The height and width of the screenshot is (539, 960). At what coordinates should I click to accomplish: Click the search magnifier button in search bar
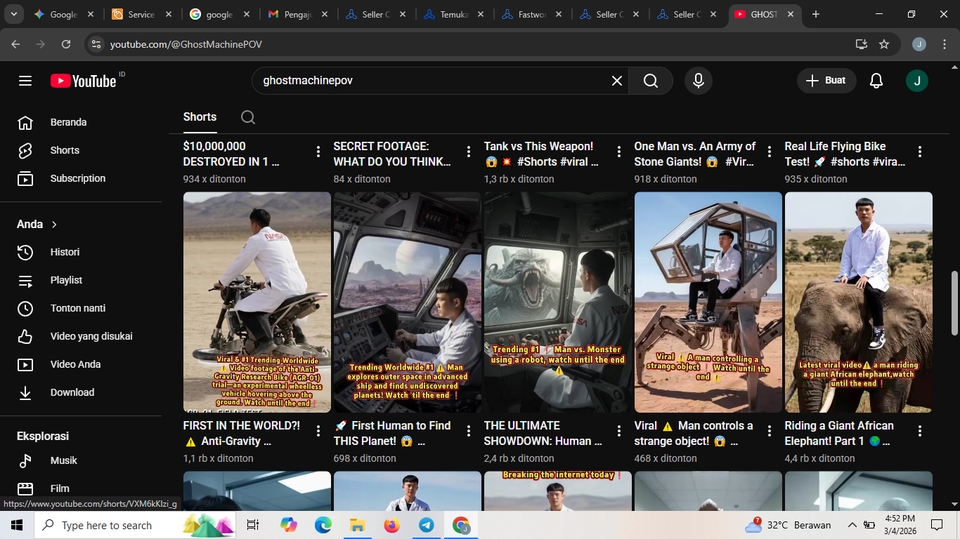pyautogui.click(x=651, y=81)
